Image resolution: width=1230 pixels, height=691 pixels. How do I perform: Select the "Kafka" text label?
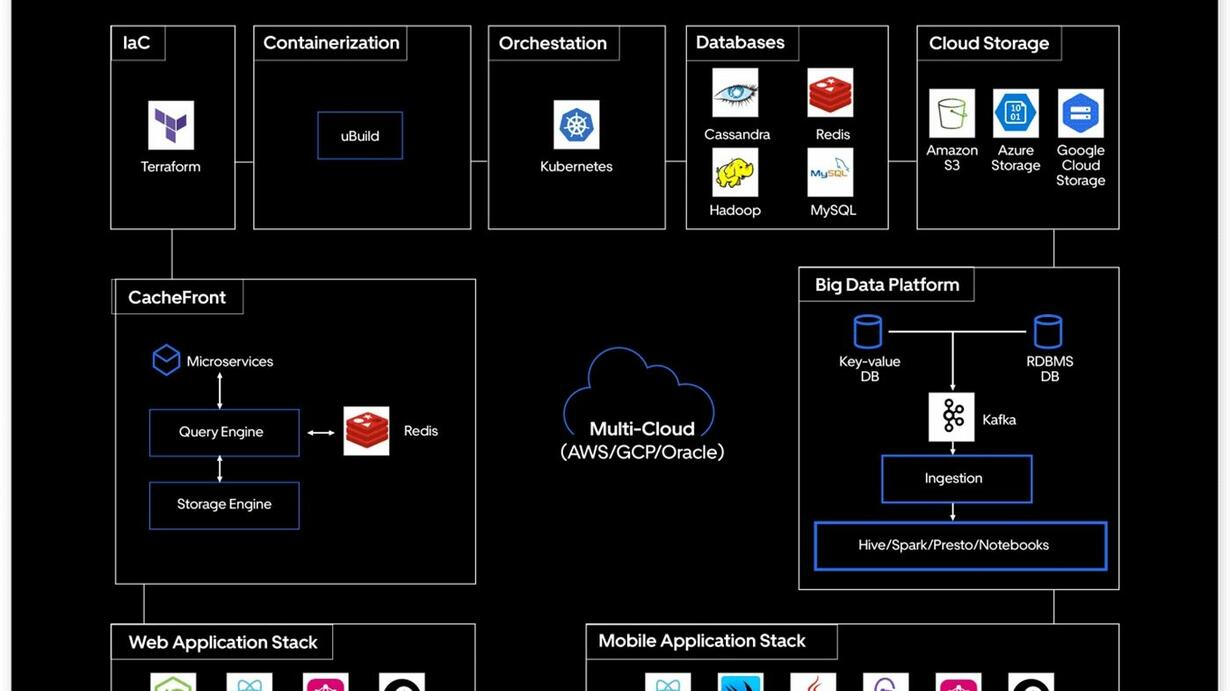point(999,420)
